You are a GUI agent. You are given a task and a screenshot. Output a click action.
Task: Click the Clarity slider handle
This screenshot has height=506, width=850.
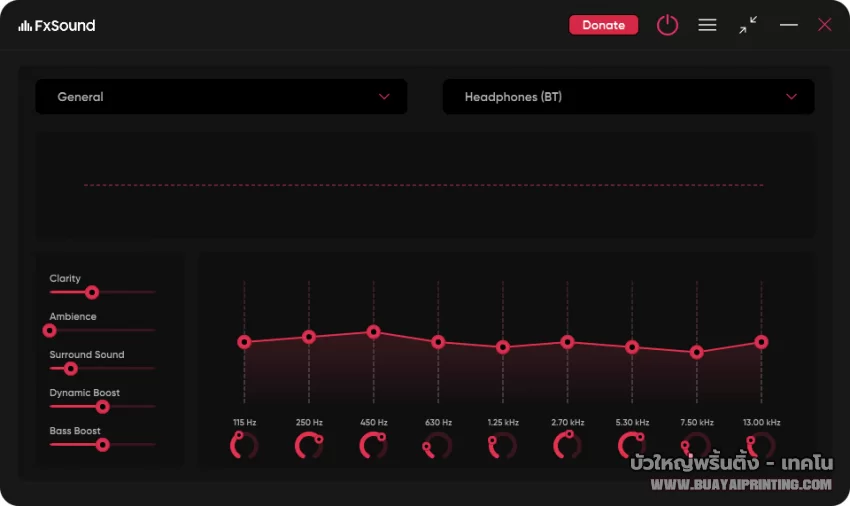92,293
